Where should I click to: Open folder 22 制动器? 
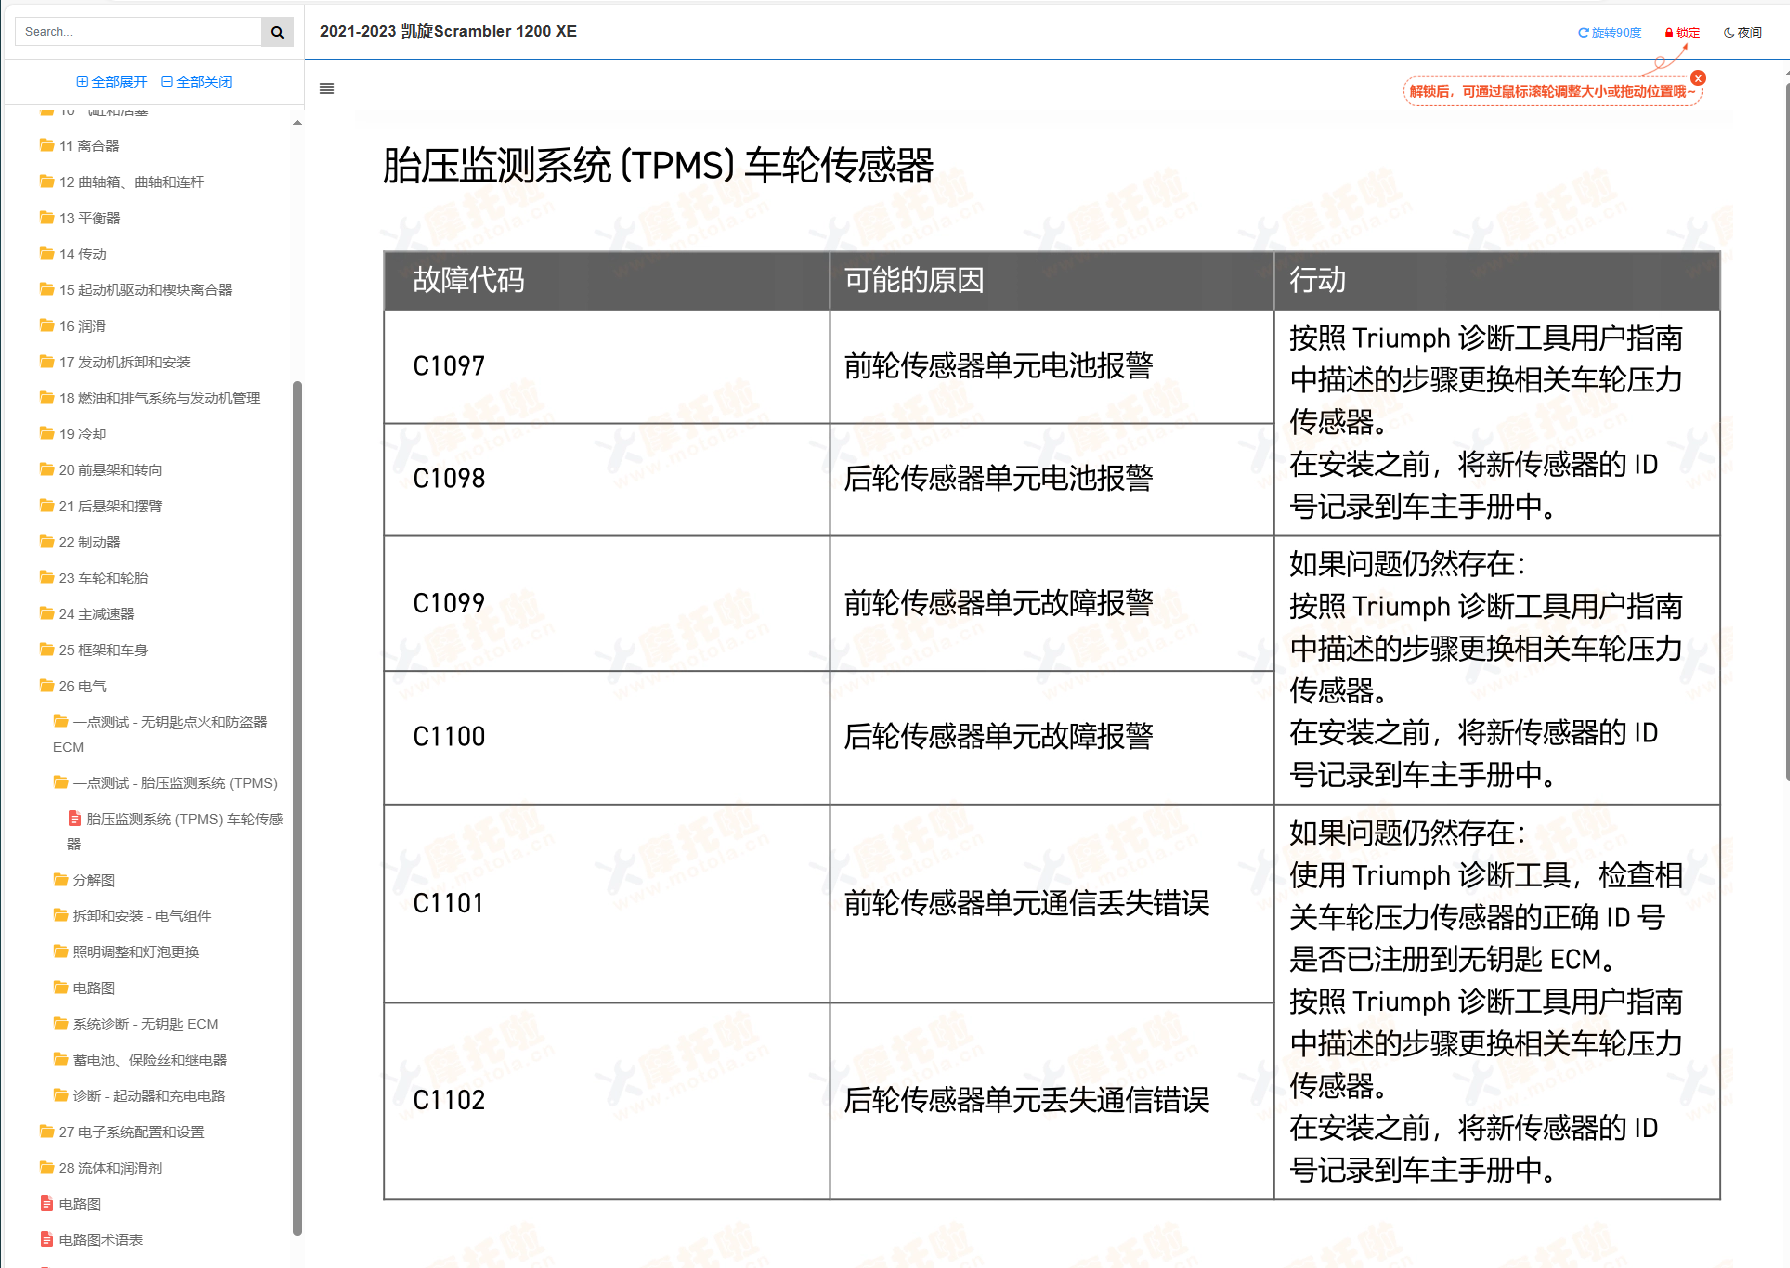pyautogui.click(x=80, y=542)
